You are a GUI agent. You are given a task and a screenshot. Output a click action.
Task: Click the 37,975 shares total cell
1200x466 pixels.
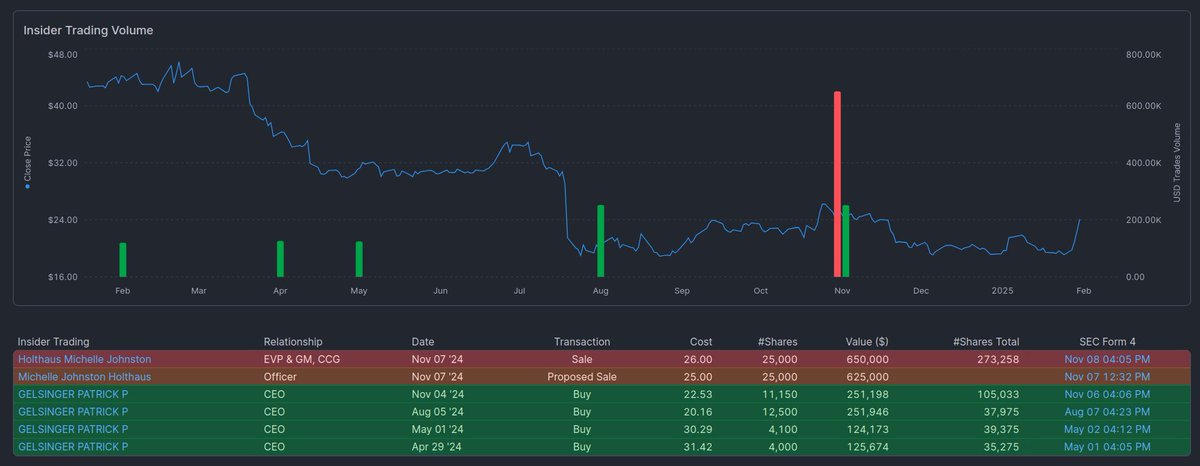(1002, 412)
